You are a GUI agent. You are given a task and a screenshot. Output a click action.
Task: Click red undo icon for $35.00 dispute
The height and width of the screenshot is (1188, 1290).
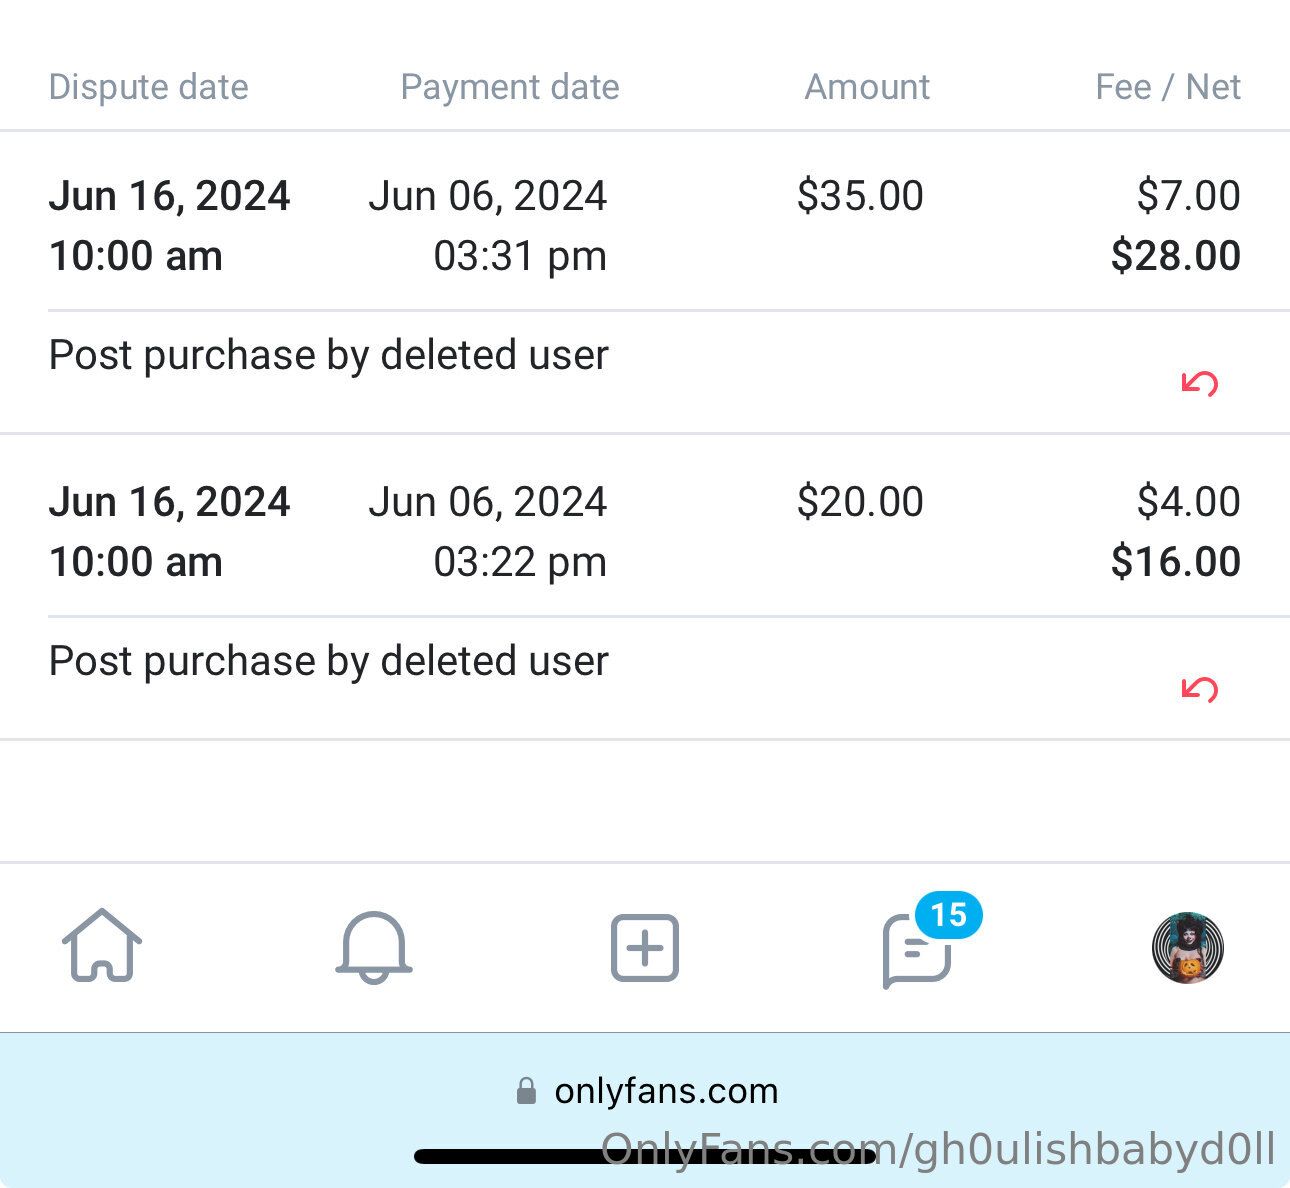[1199, 383]
